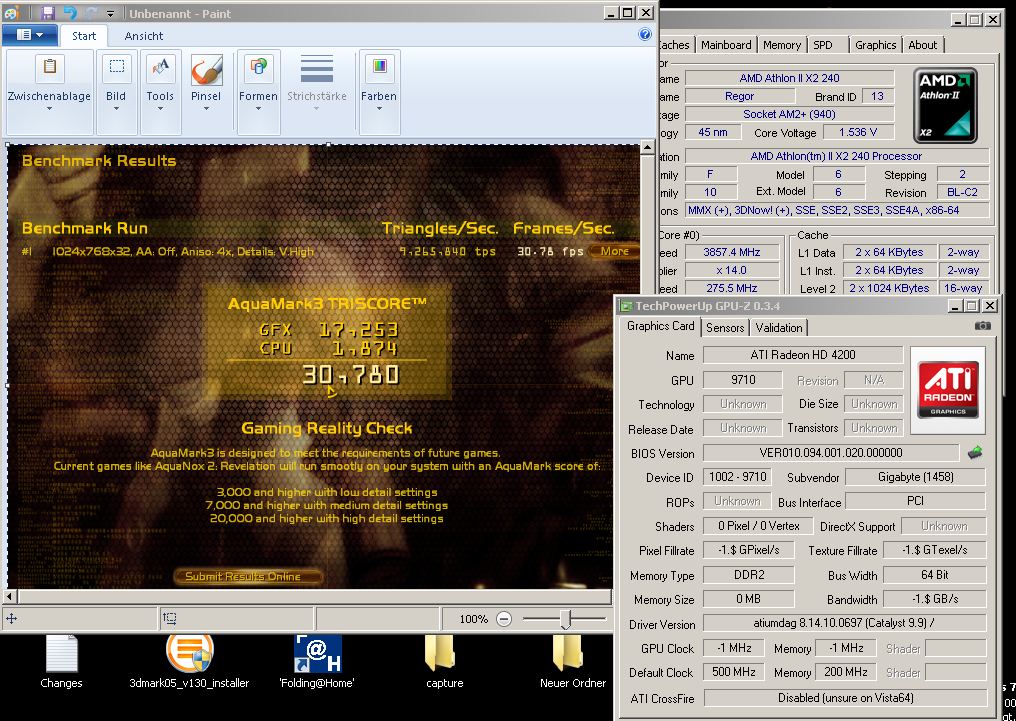
Task: Click the AMD Athlon II logo in CPU-Z
Action: [x=945, y=106]
